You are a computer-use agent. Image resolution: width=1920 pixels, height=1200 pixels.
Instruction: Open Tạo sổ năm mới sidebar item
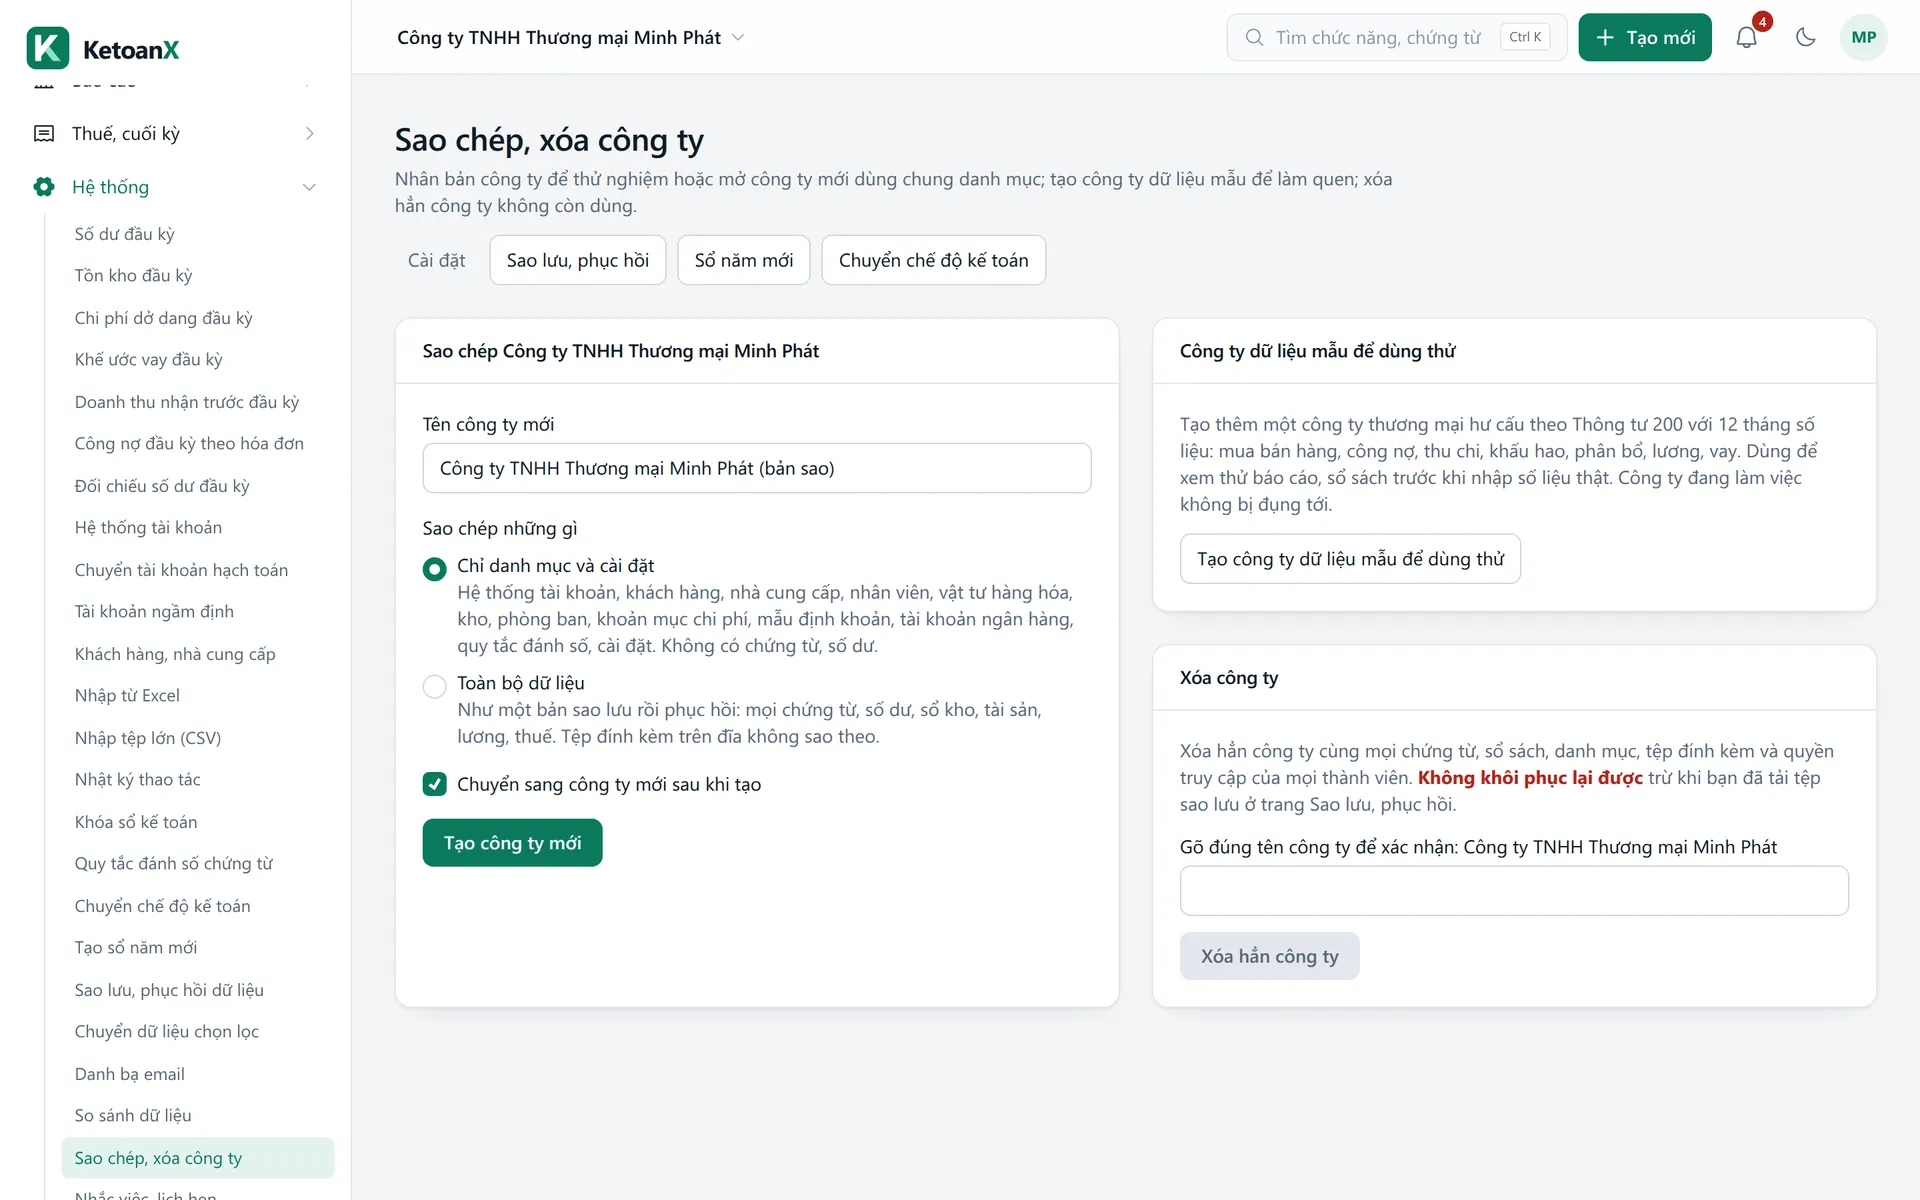pos(197,948)
